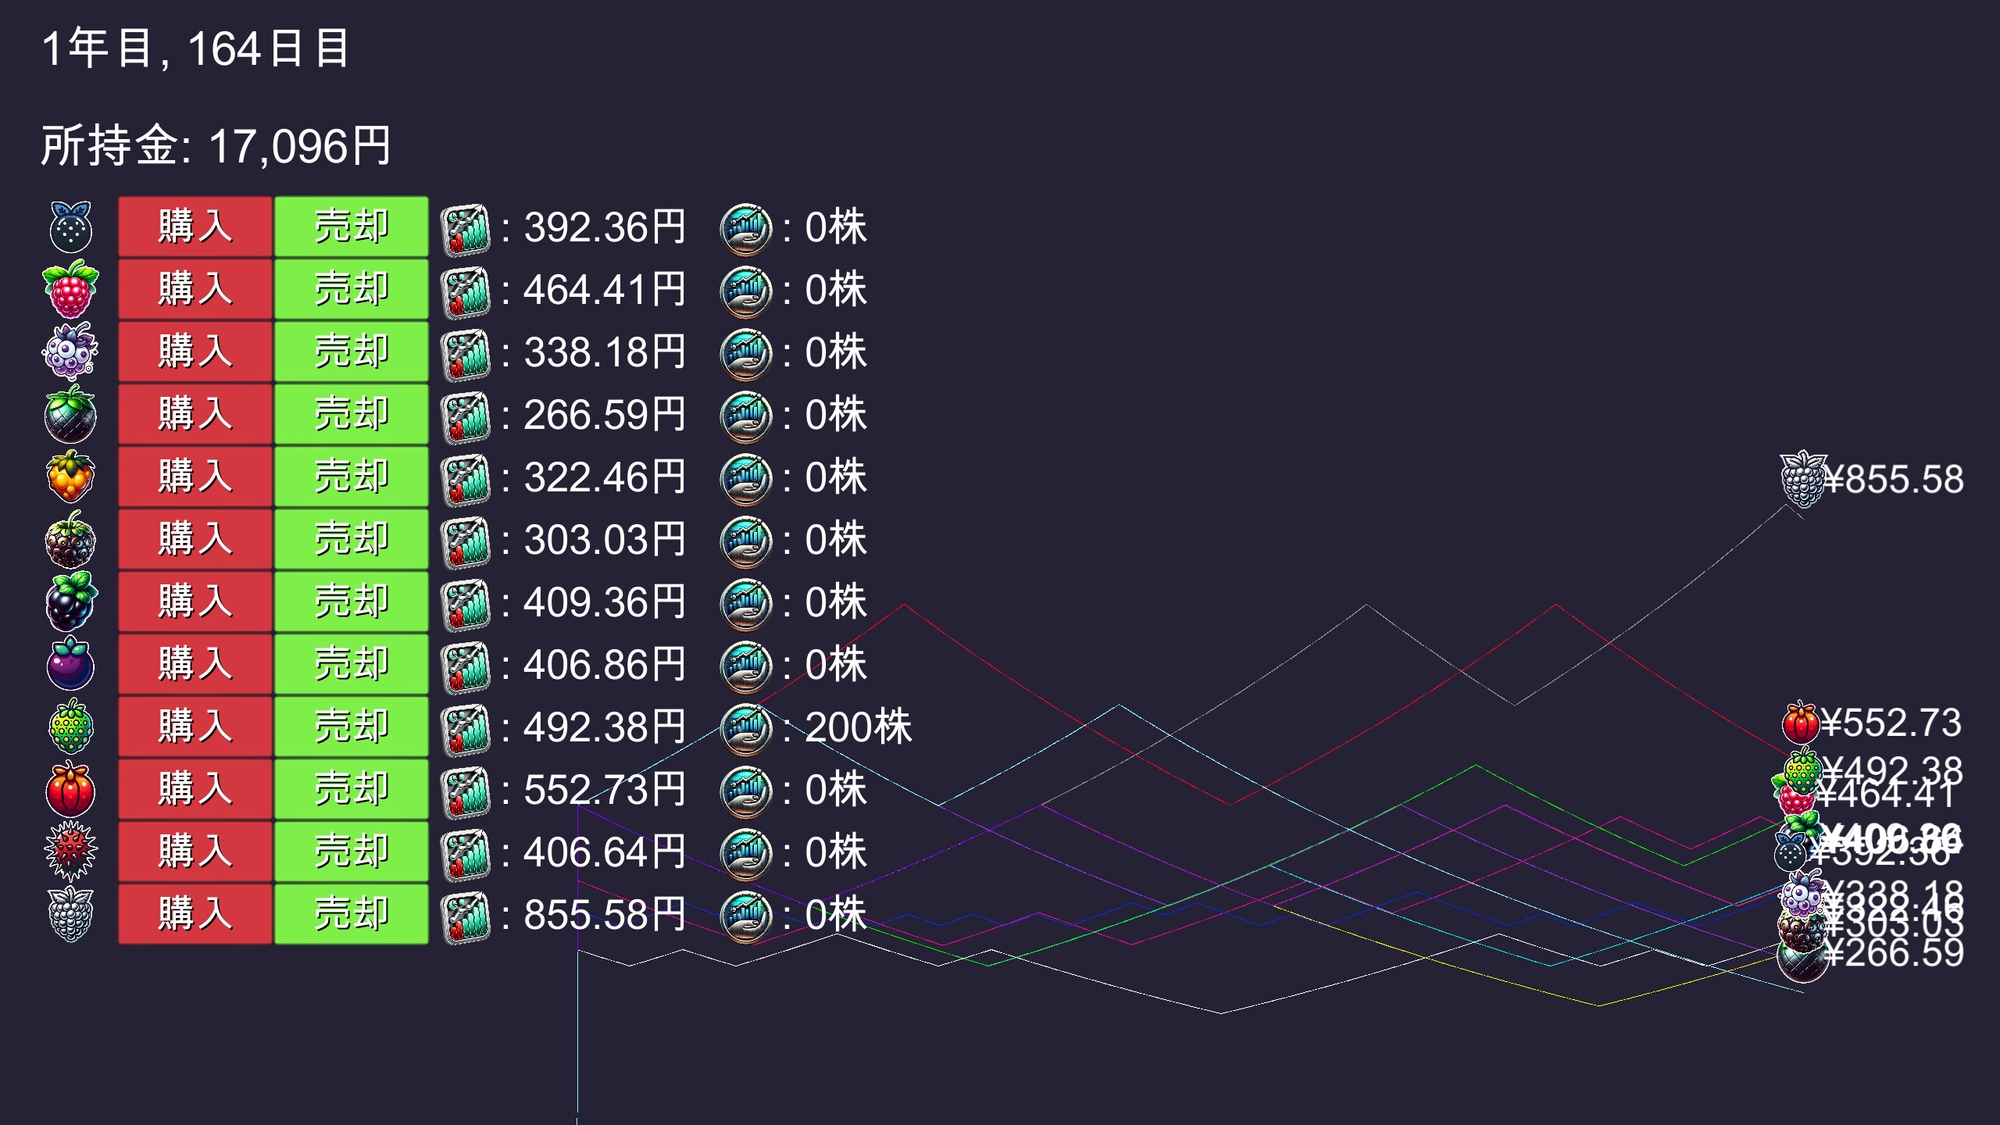Sell the 338.18円 stock using 売却
The height and width of the screenshot is (1125, 2000).
pyautogui.click(x=351, y=352)
